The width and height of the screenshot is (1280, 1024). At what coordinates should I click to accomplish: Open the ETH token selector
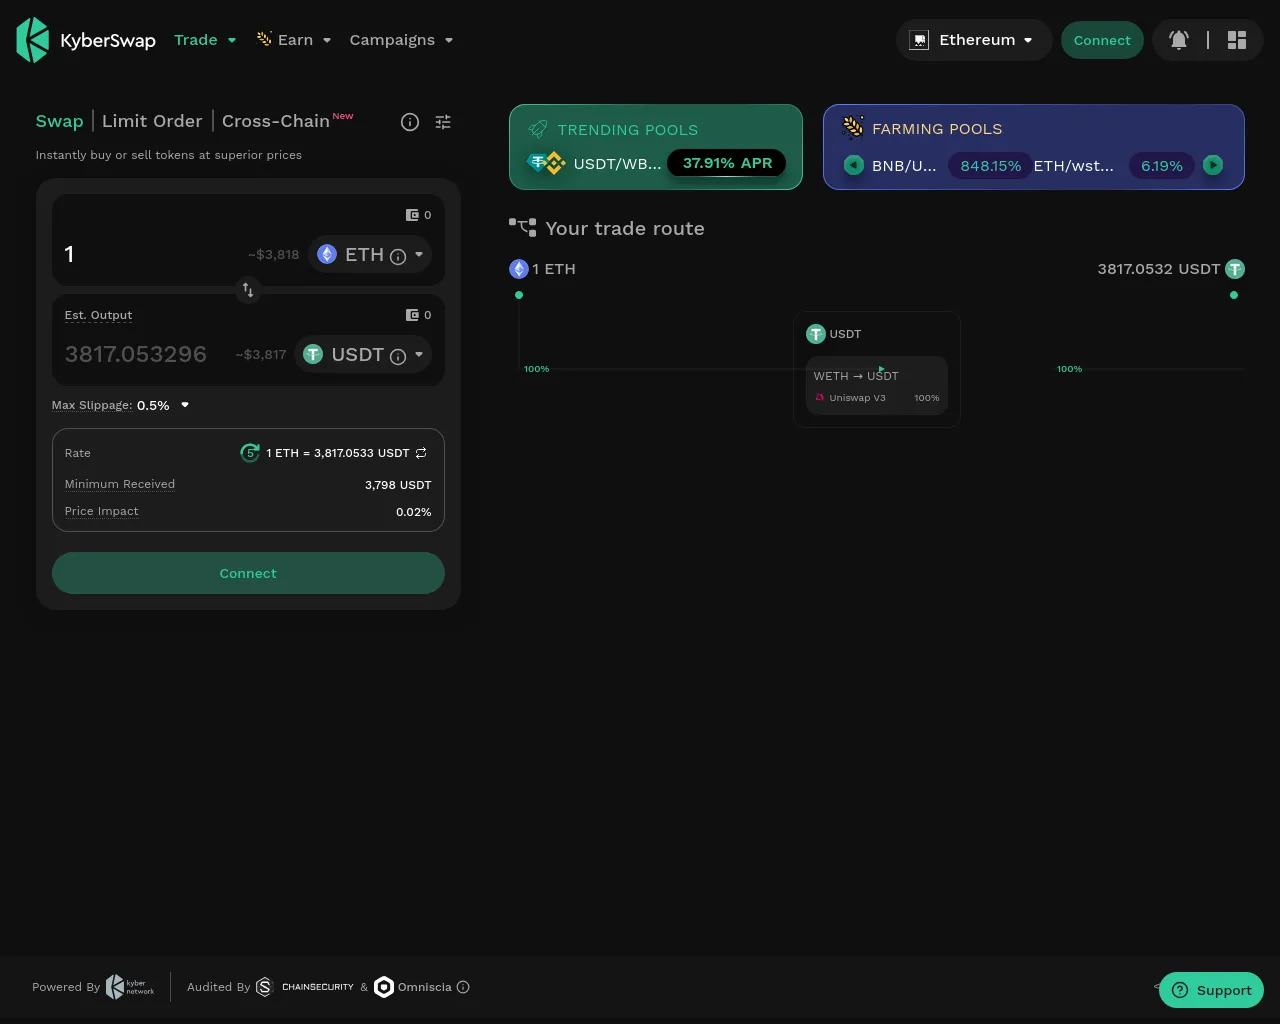pos(370,255)
